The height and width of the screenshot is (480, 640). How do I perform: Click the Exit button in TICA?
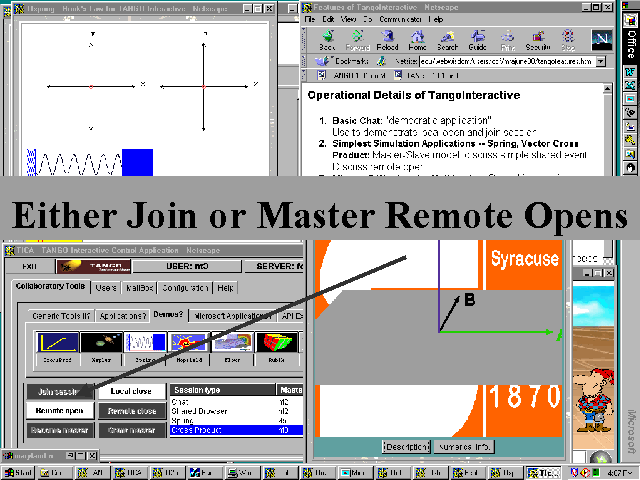click(x=29, y=267)
